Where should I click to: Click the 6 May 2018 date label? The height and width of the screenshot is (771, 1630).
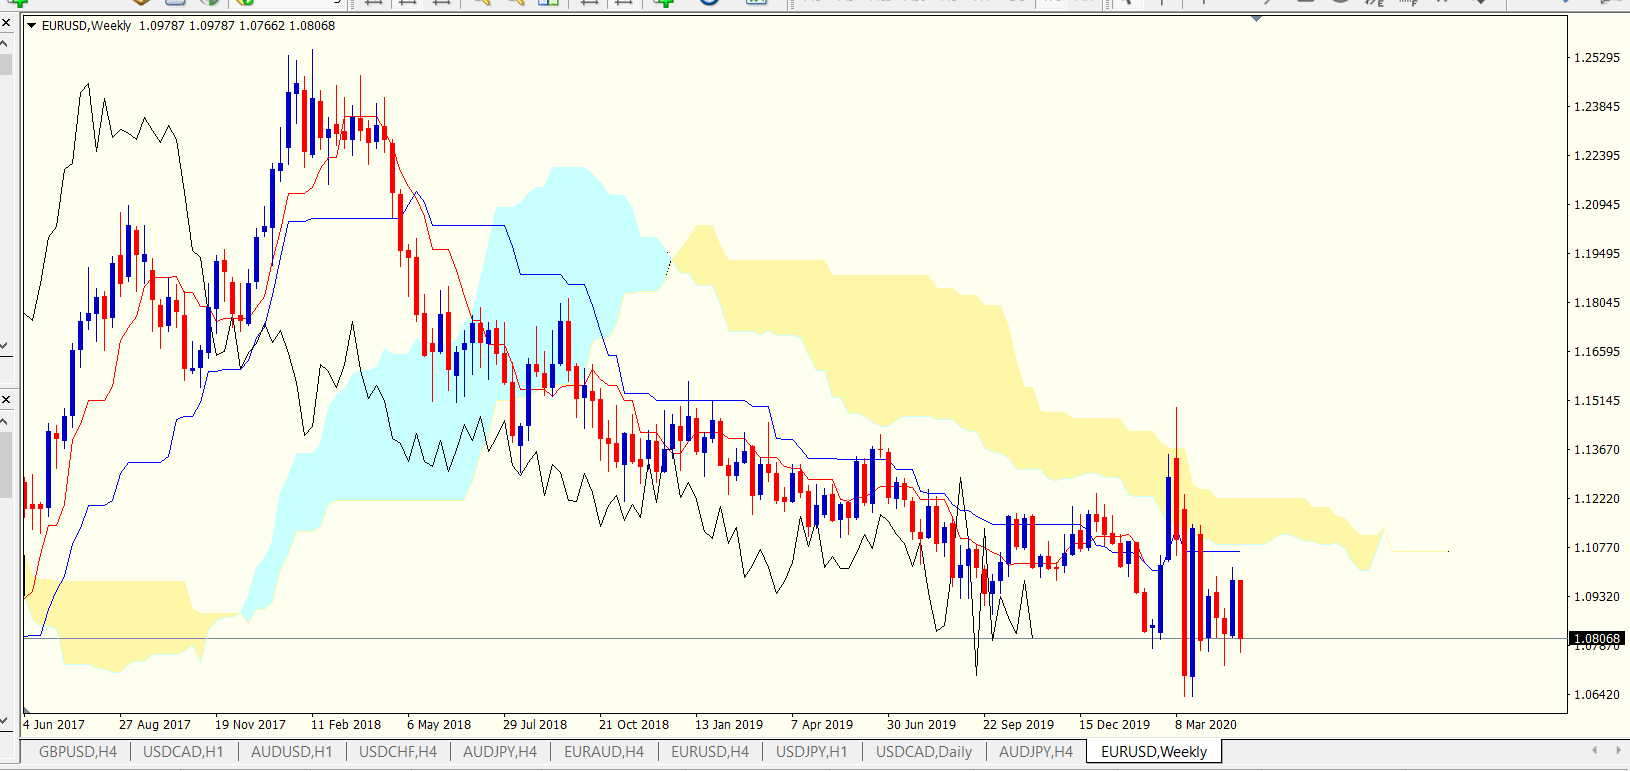[x=439, y=725]
